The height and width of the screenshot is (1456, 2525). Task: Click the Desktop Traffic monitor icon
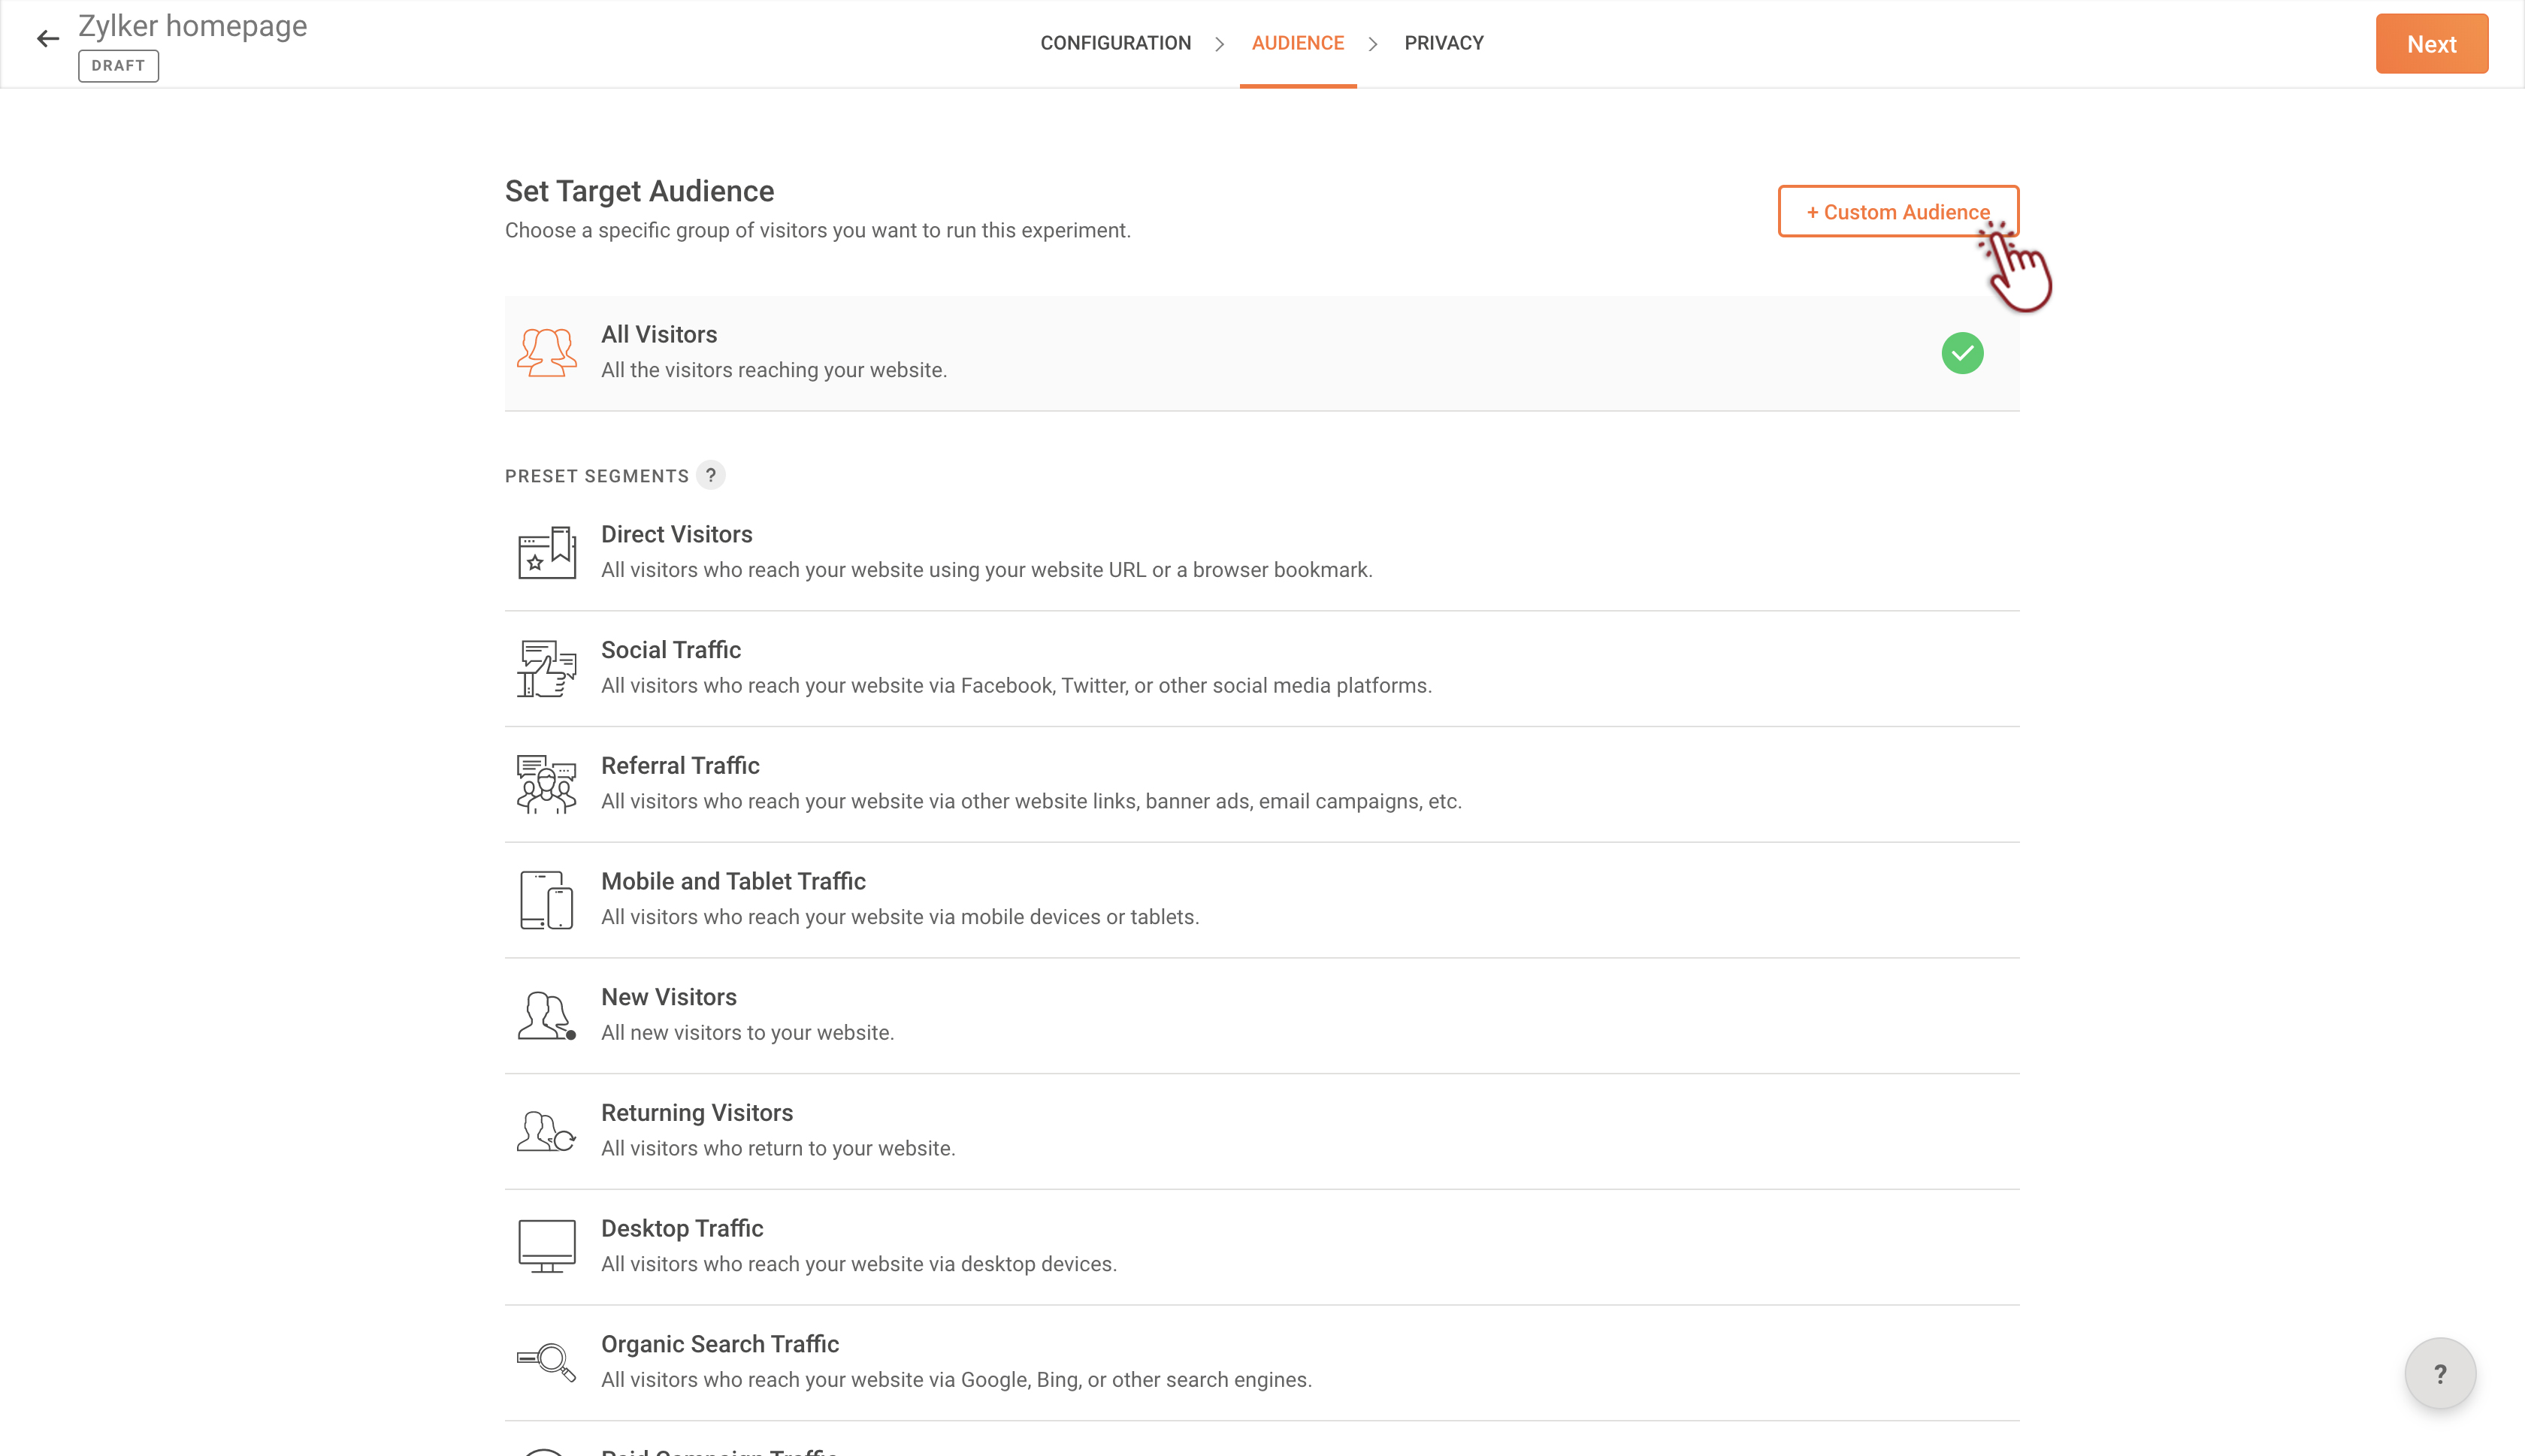click(546, 1246)
